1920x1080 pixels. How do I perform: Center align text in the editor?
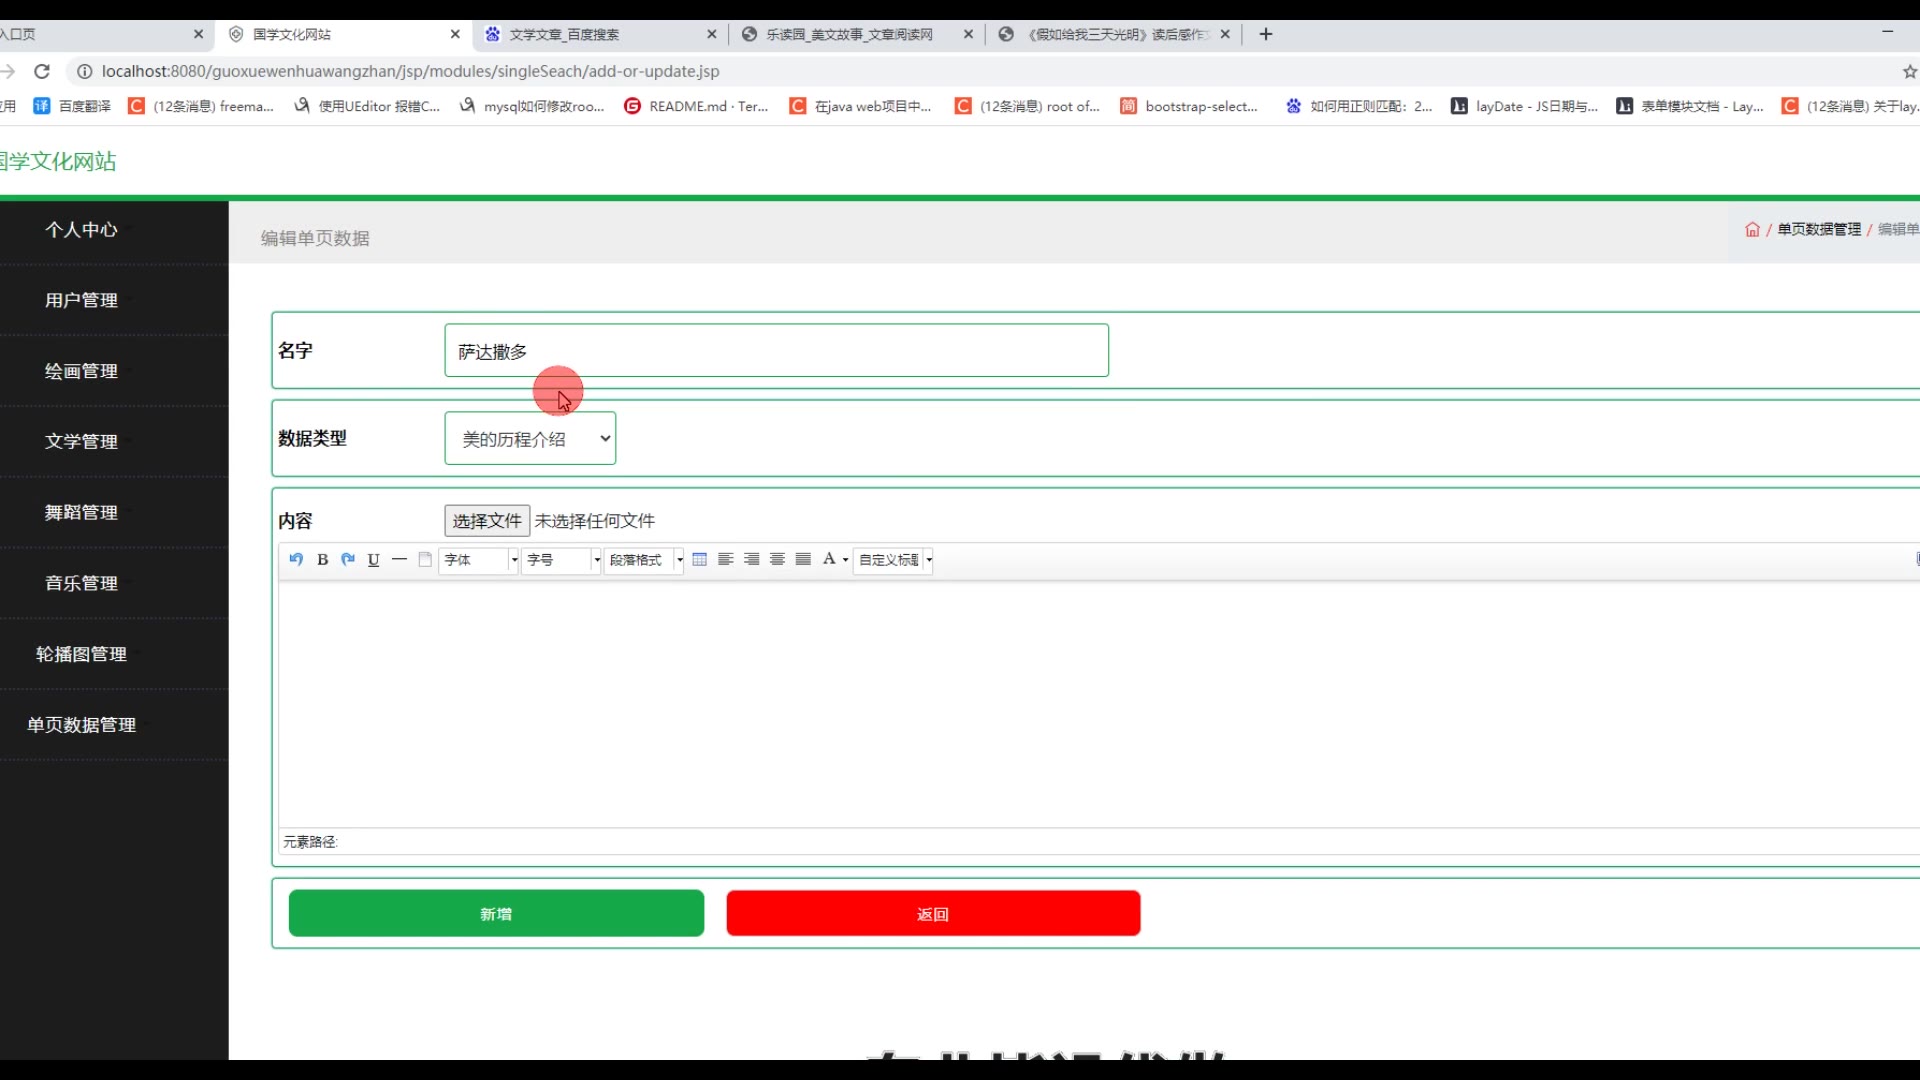777,559
